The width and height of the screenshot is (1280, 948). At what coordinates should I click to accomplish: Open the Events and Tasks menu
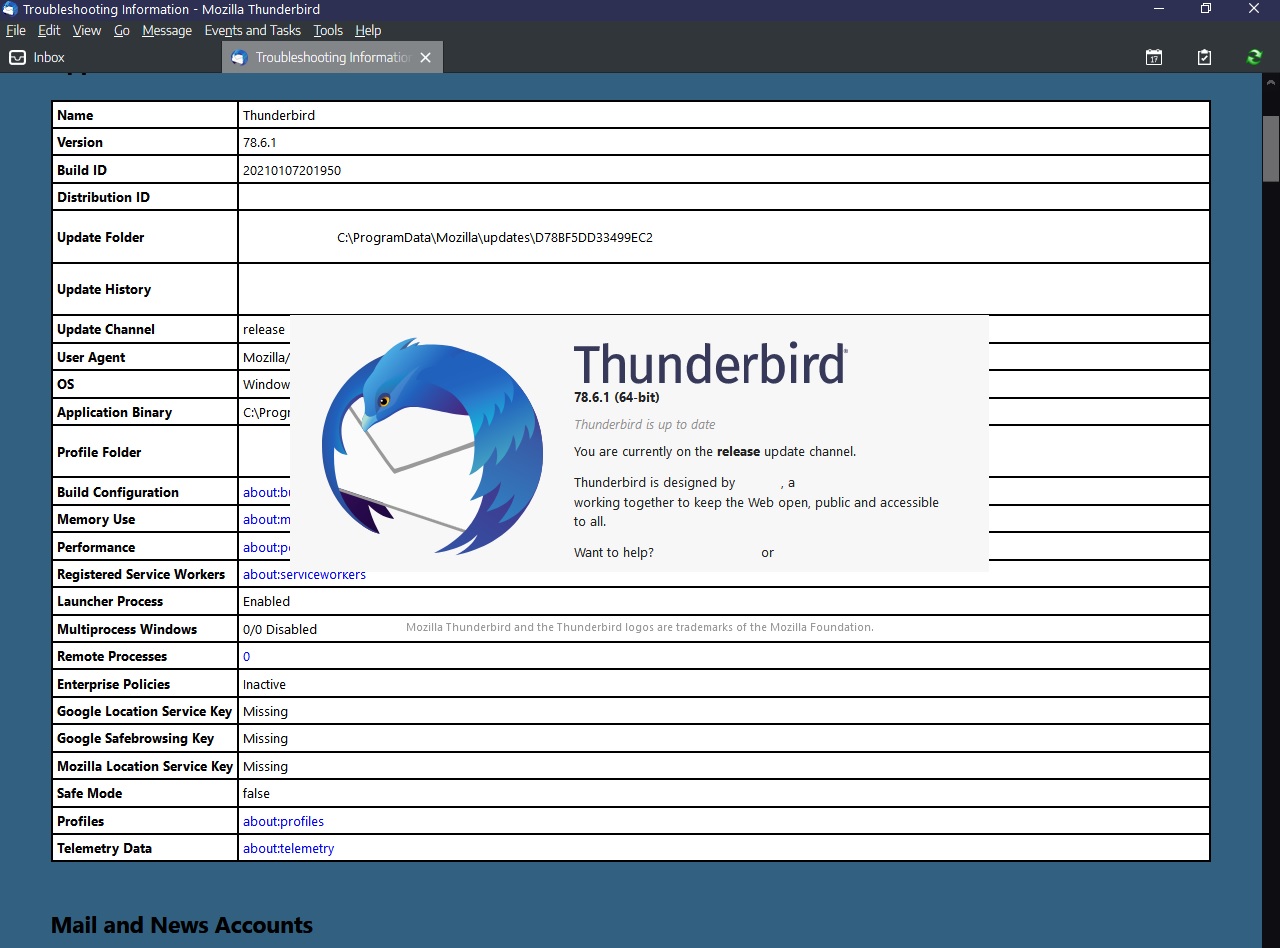252,31
